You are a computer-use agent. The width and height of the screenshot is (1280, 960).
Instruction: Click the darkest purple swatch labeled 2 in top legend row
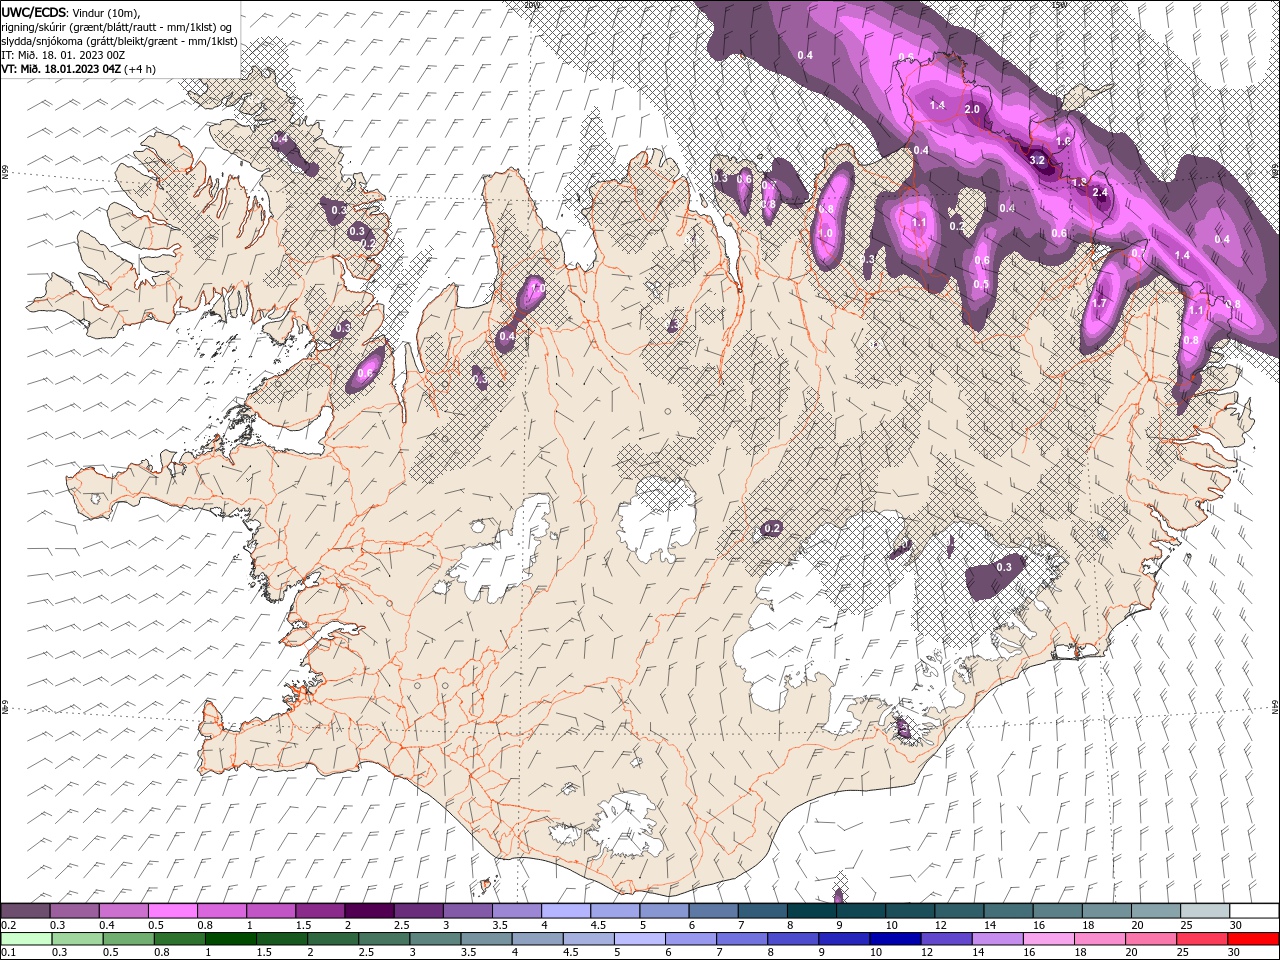[x=369, y=911]
